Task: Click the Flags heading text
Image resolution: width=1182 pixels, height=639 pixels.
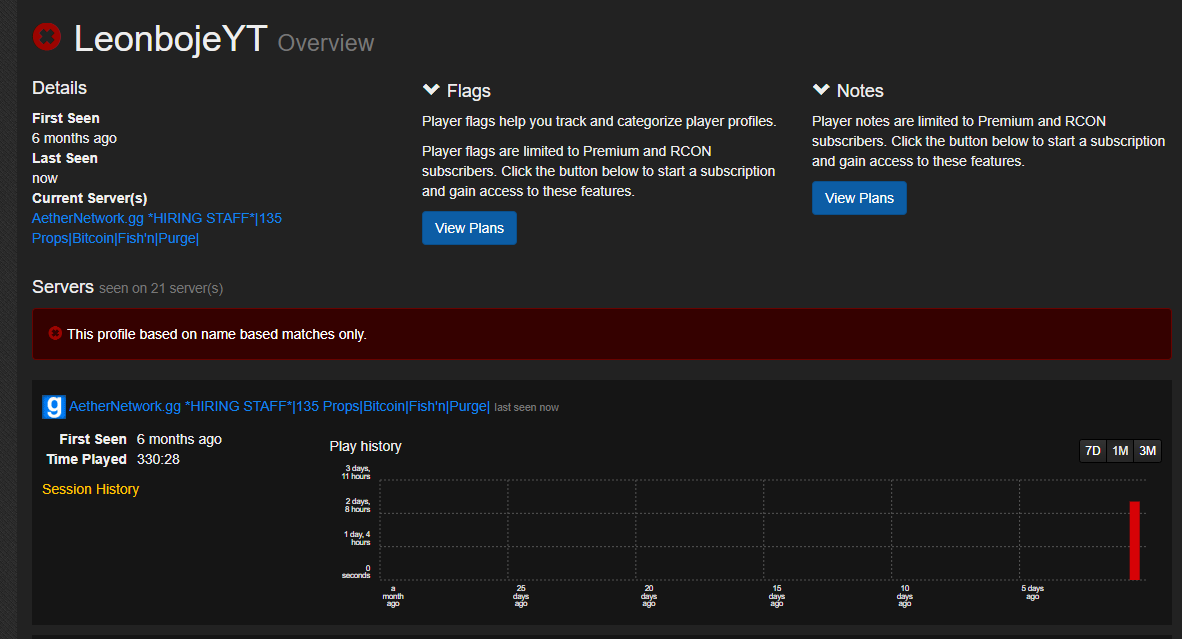Action: (468, 91)
